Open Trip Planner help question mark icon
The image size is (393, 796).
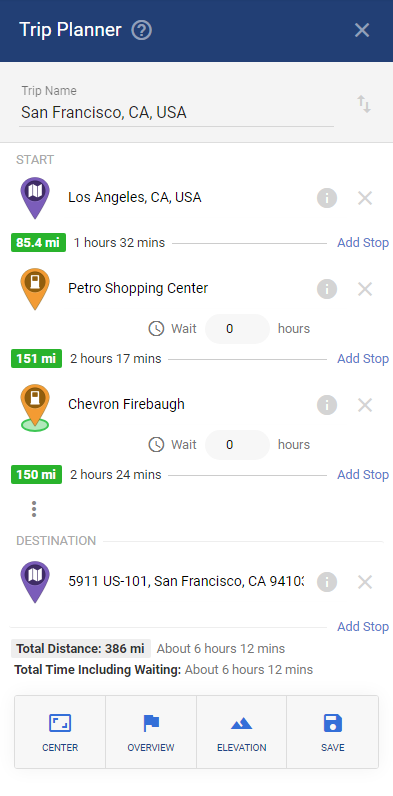[x=142, y=30]
